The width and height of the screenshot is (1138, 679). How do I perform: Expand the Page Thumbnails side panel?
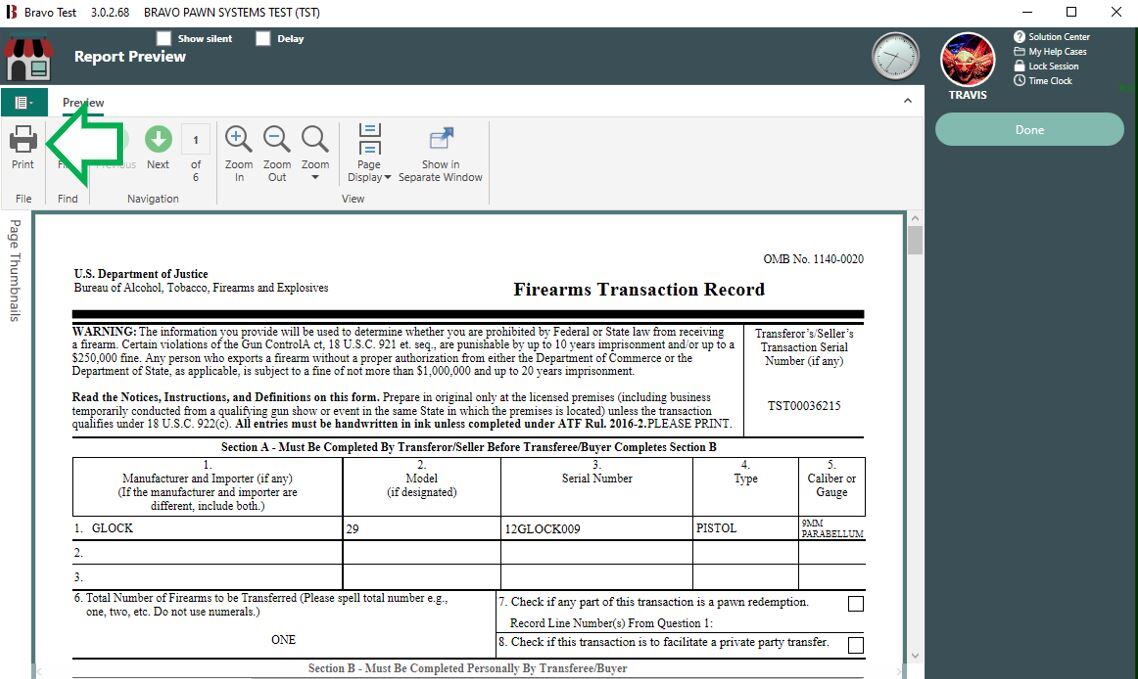15,270
